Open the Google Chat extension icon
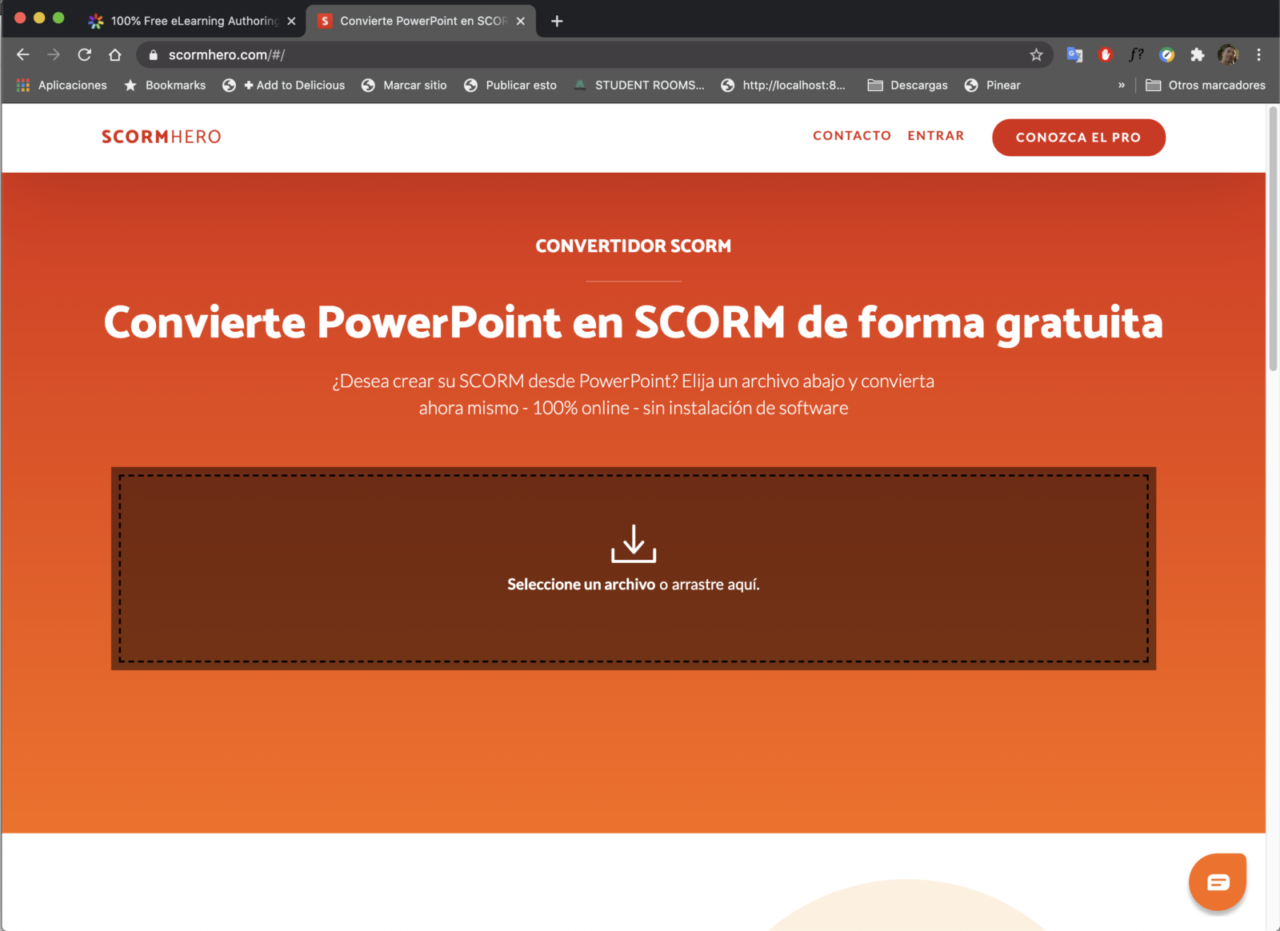1280x931 pixels. tap(1166, 55)
